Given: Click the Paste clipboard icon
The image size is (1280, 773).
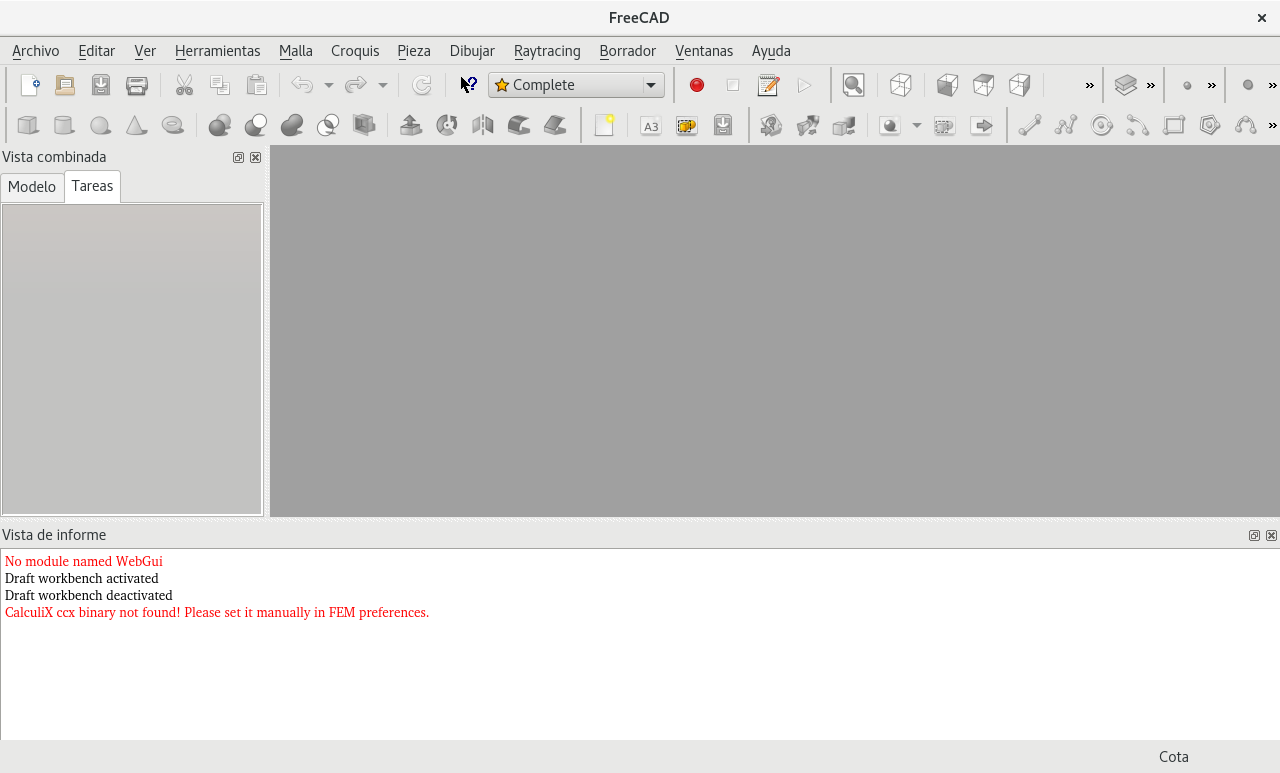Looking at the screenshot, I should (256, 85).
